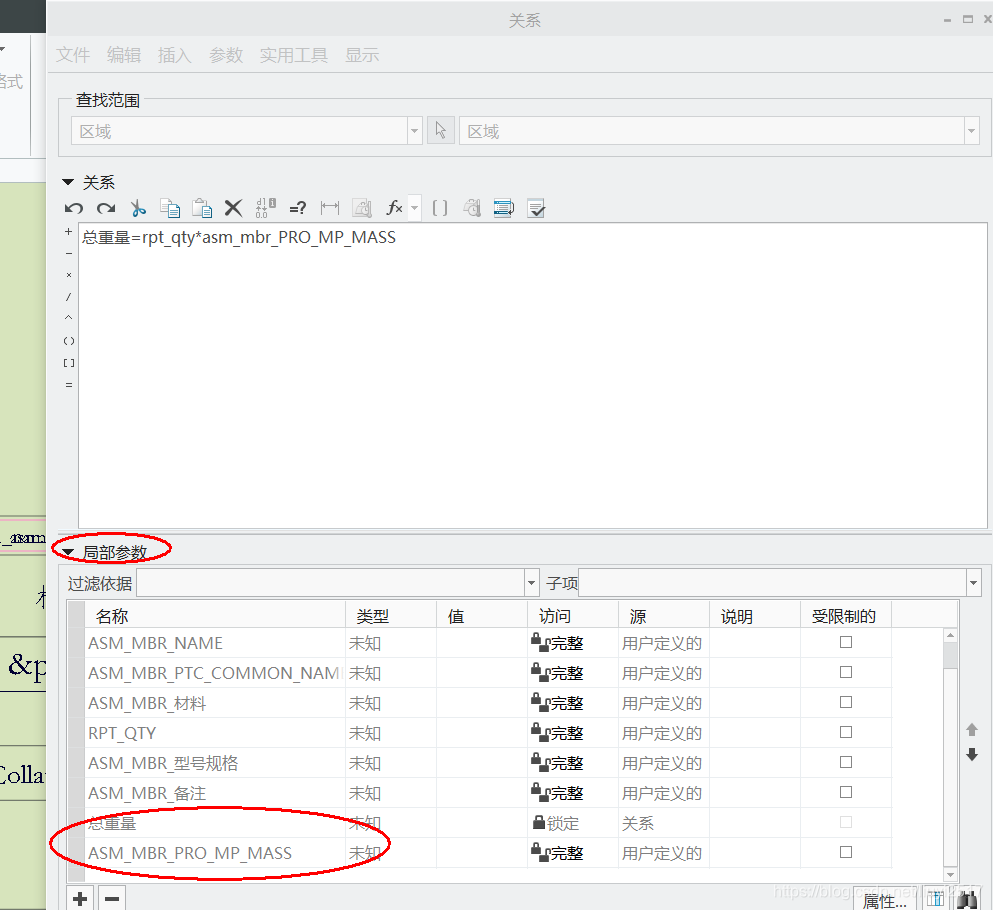The width and height of the screenshot is (993, 910).
Task: Open the 显示 menu
Action: [362, 55]
